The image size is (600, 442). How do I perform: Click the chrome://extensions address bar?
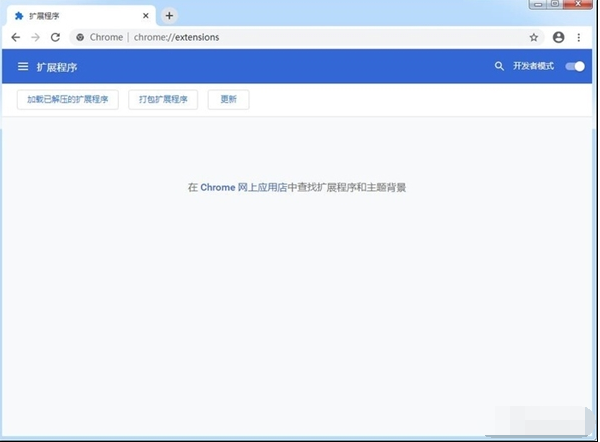pos(306,37)
